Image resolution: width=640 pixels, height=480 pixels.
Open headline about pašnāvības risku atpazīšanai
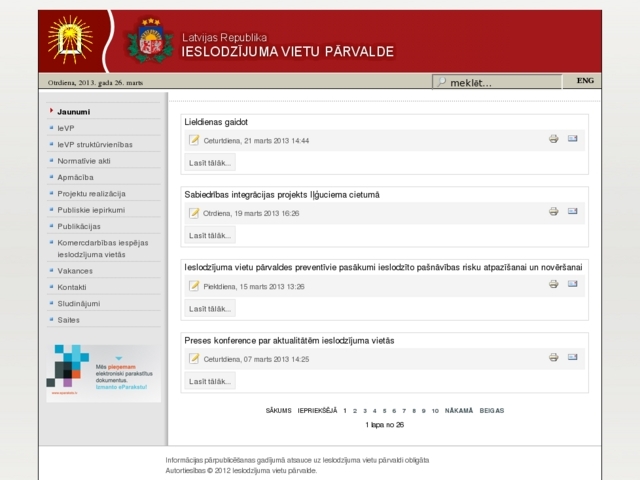(x=383, y=267)
